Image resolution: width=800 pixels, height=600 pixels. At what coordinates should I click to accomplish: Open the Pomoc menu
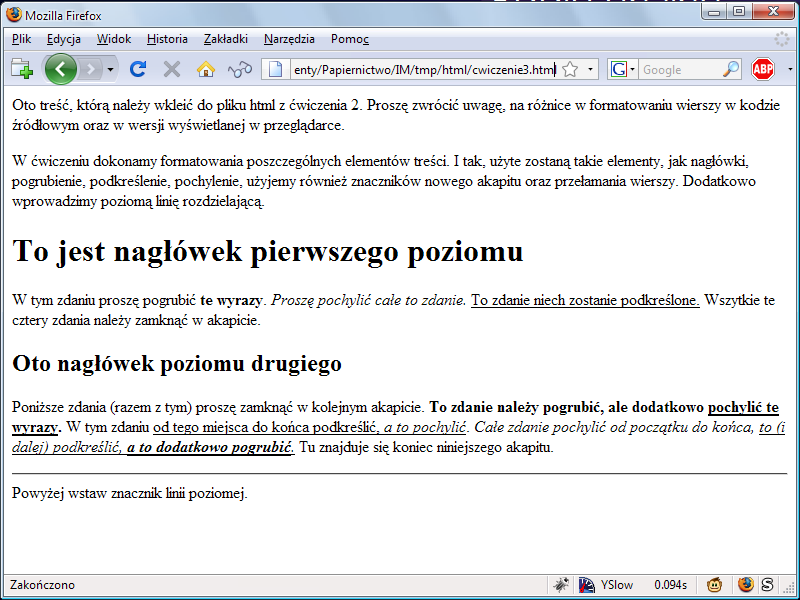(349, 39)
